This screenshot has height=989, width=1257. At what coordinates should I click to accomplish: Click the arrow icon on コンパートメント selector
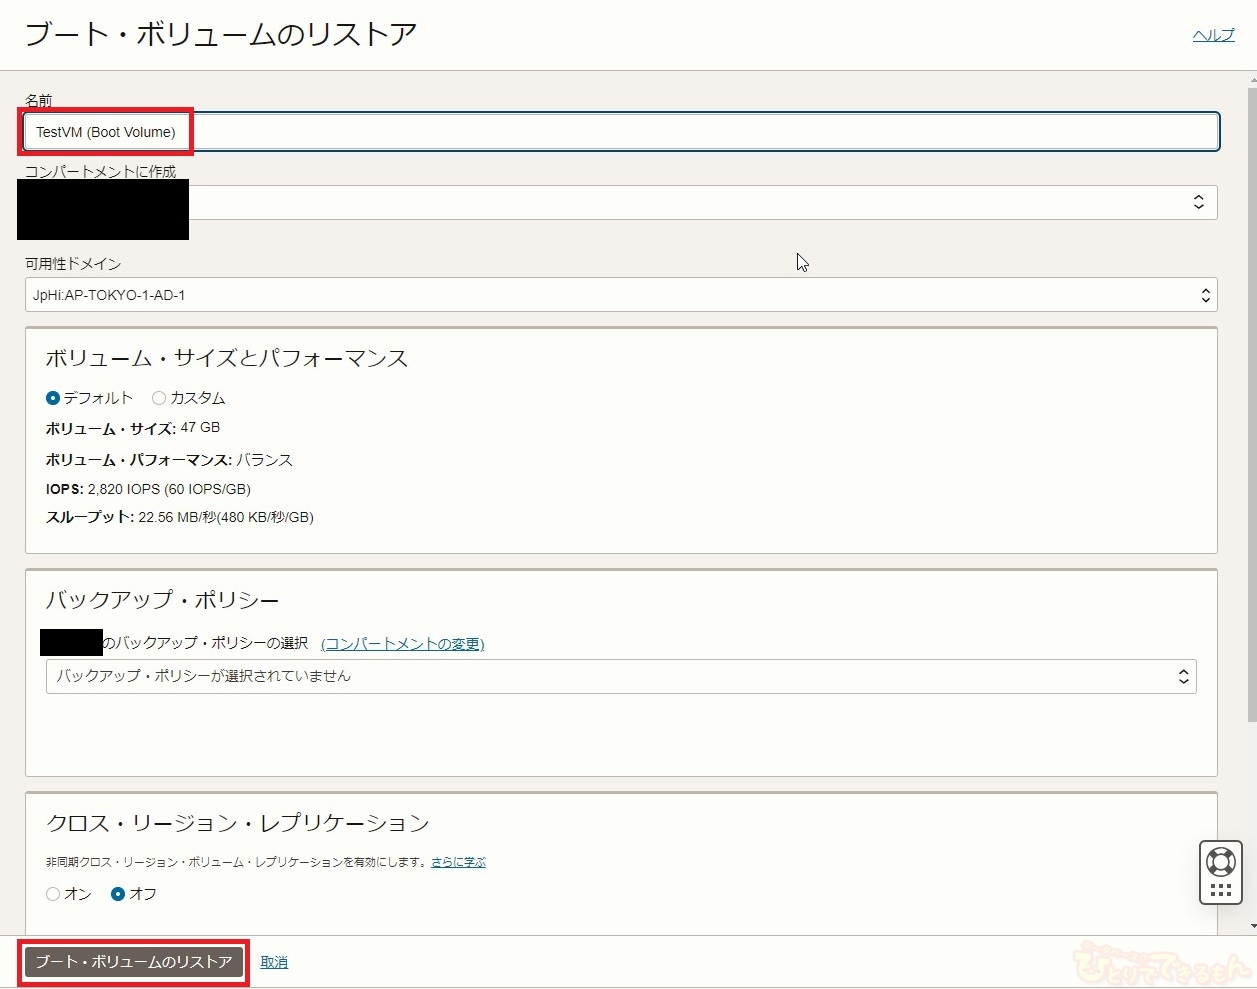[x=1198, y=202]
